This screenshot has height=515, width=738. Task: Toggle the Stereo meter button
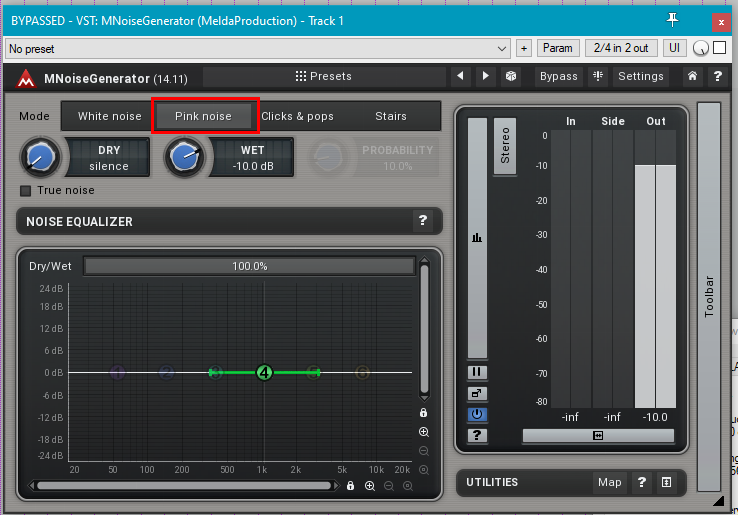click(505, 145)
